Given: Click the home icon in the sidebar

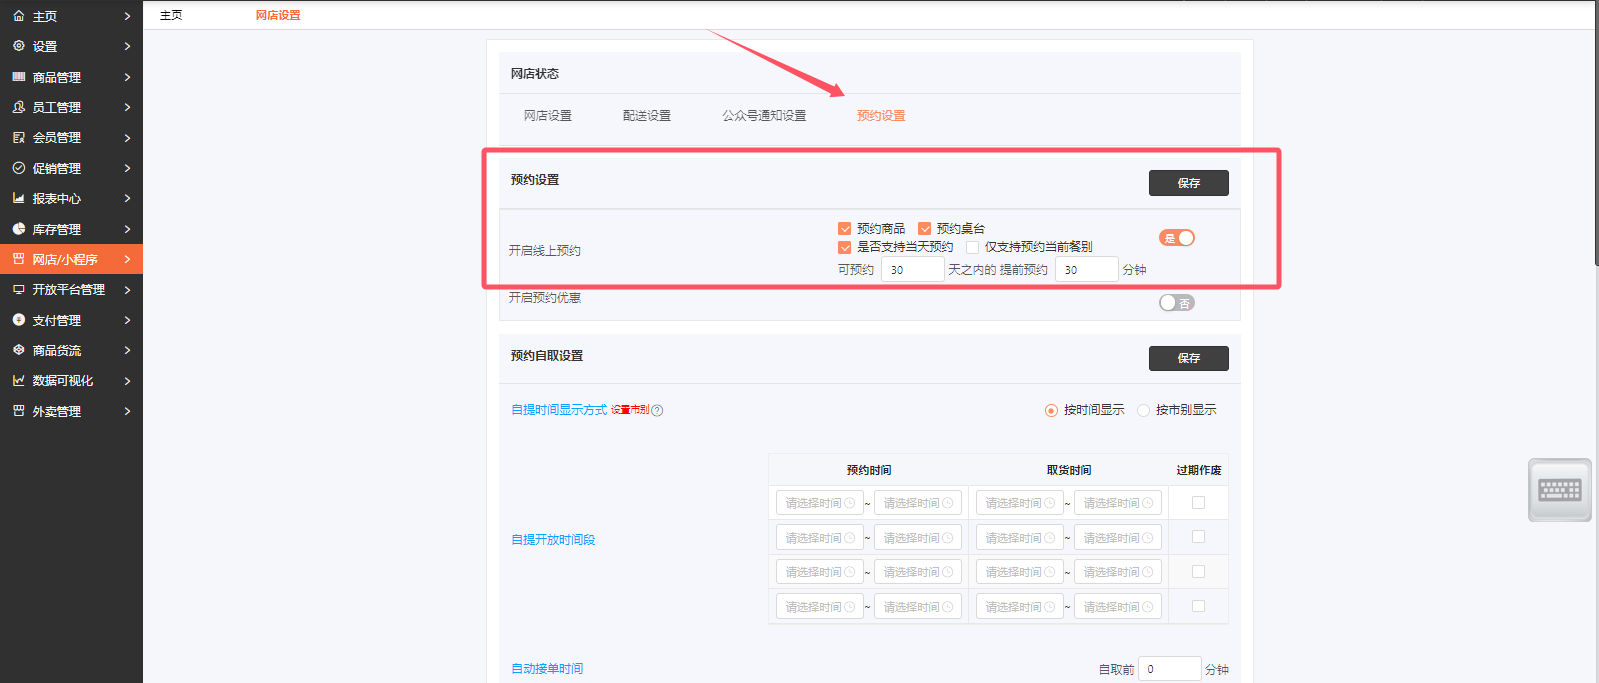Looking at the screenshot, I should pyautogui.click(x=18, y=16).
